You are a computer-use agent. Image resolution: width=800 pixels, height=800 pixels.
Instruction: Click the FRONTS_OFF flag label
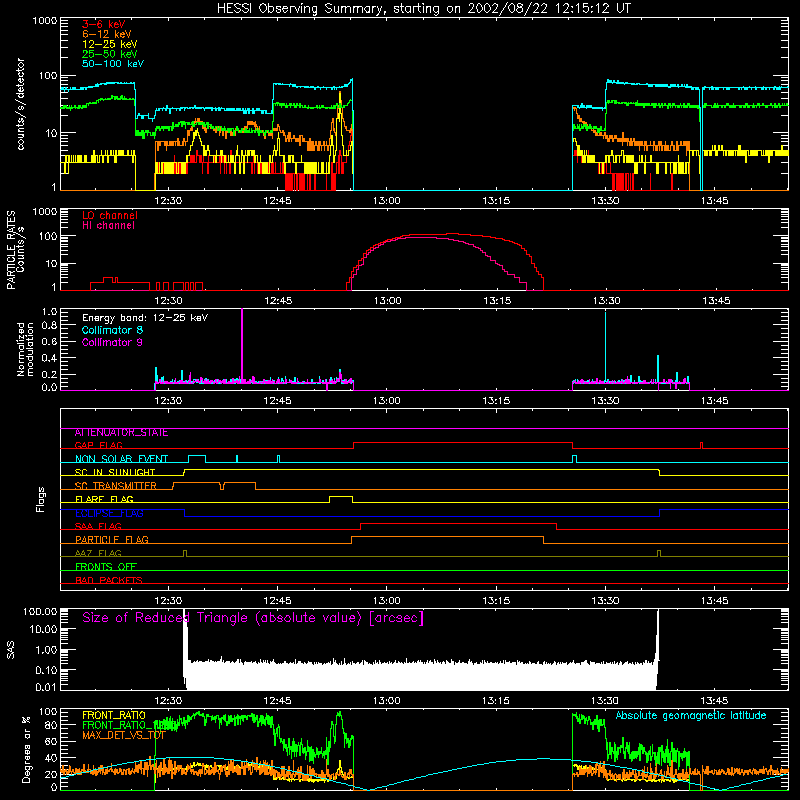[106, 567]
